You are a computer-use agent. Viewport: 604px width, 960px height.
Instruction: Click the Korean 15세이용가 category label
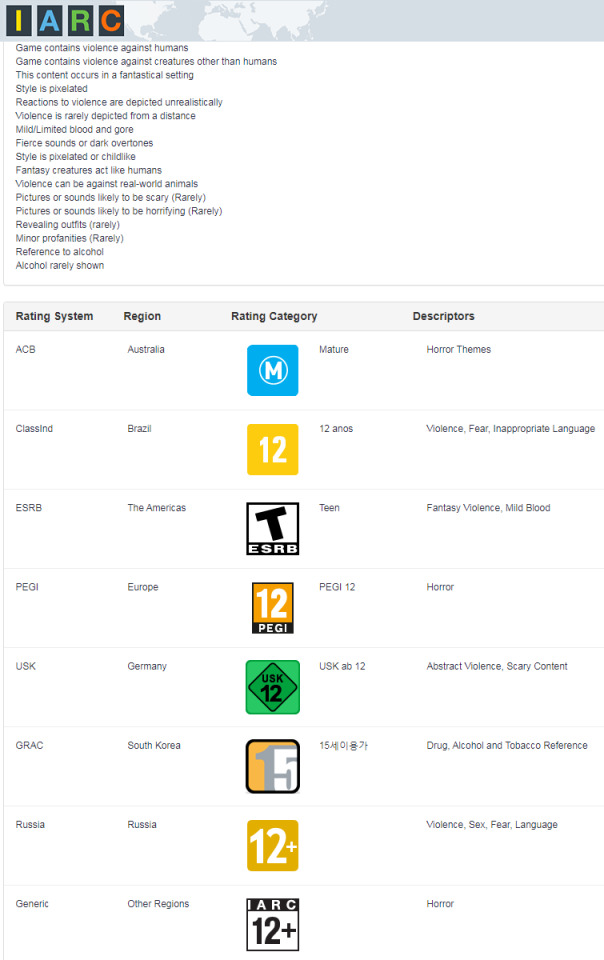(343, 745)
